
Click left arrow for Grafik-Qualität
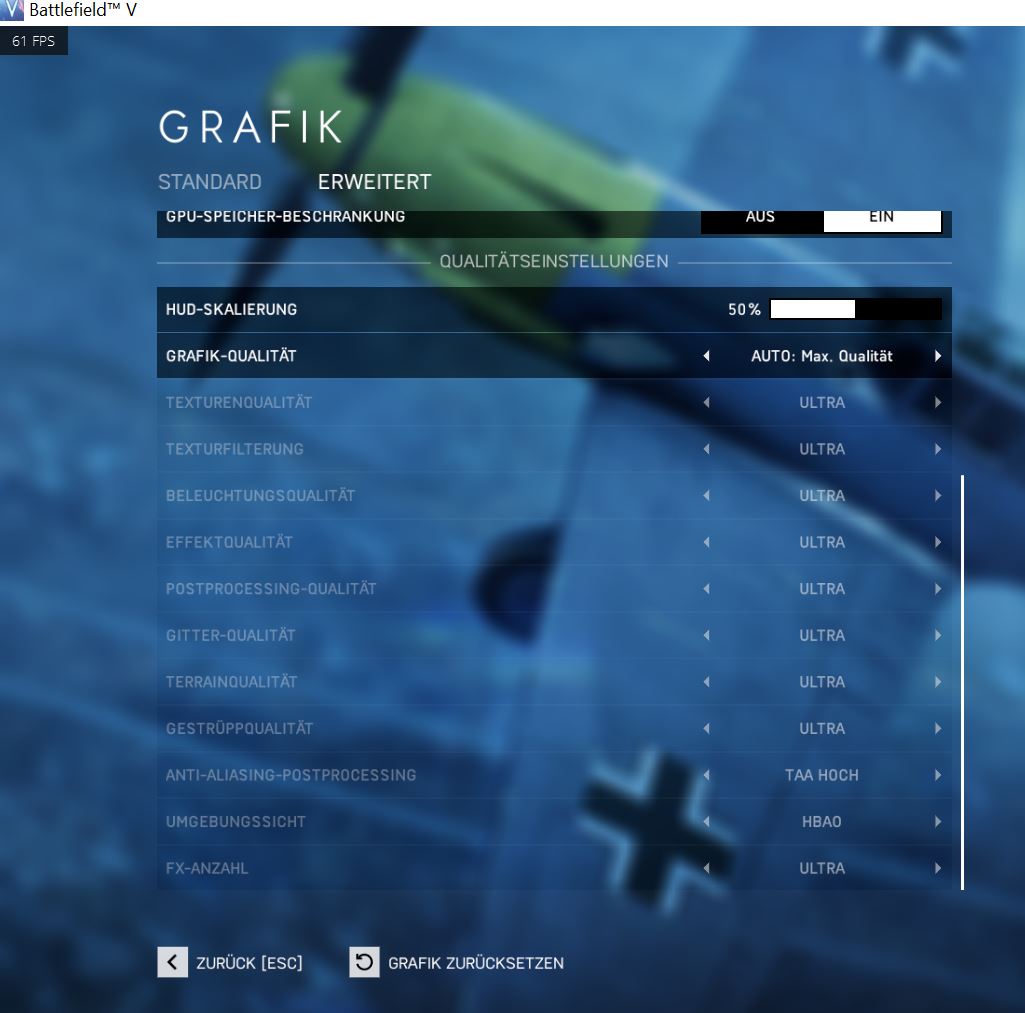(706, 356)
